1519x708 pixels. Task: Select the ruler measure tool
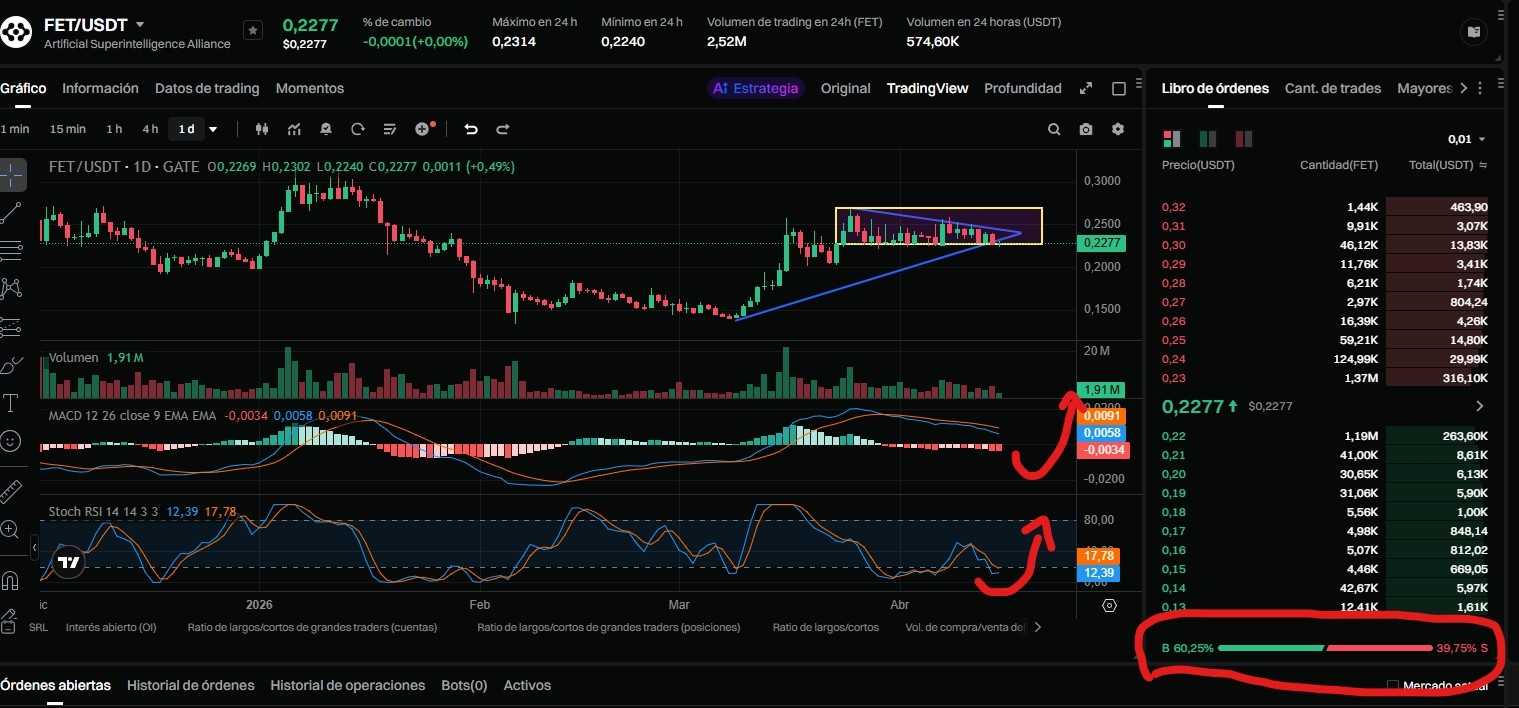(12, 490)
